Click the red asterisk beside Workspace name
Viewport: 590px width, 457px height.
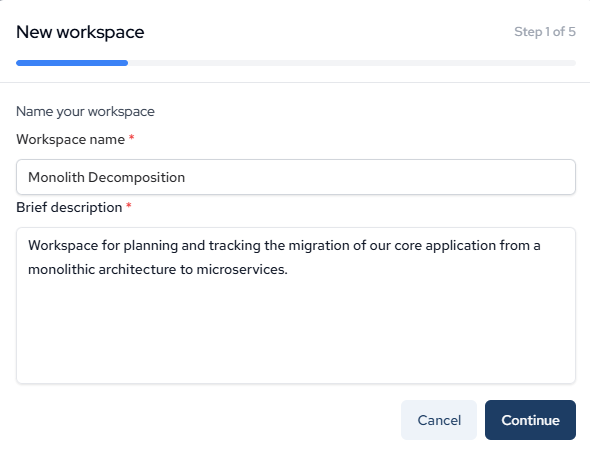tap(131, 137)
